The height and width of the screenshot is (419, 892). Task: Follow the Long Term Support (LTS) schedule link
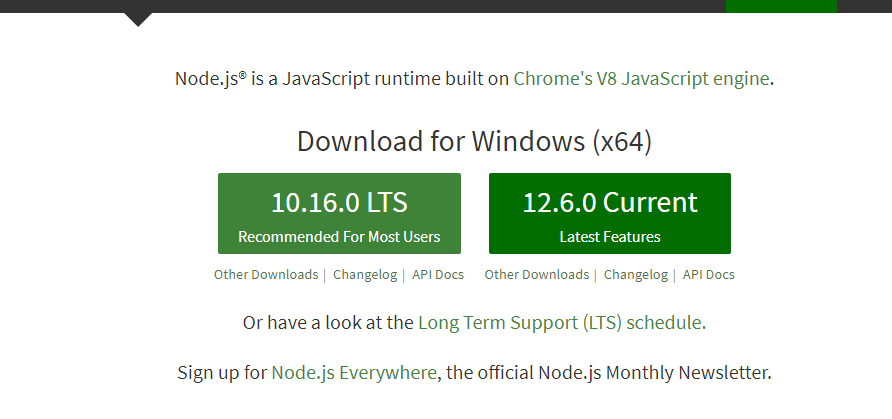pos(561,322)
